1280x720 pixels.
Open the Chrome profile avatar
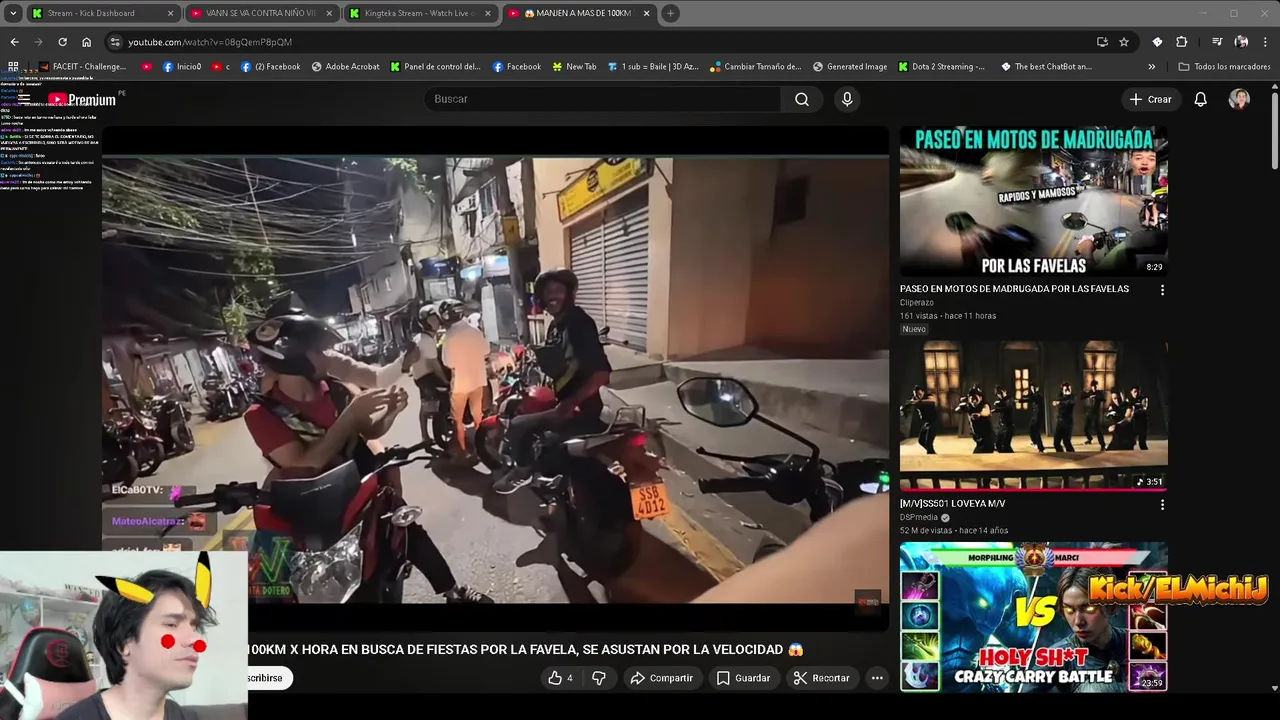pyautogui.click(x=1241, y=42)
